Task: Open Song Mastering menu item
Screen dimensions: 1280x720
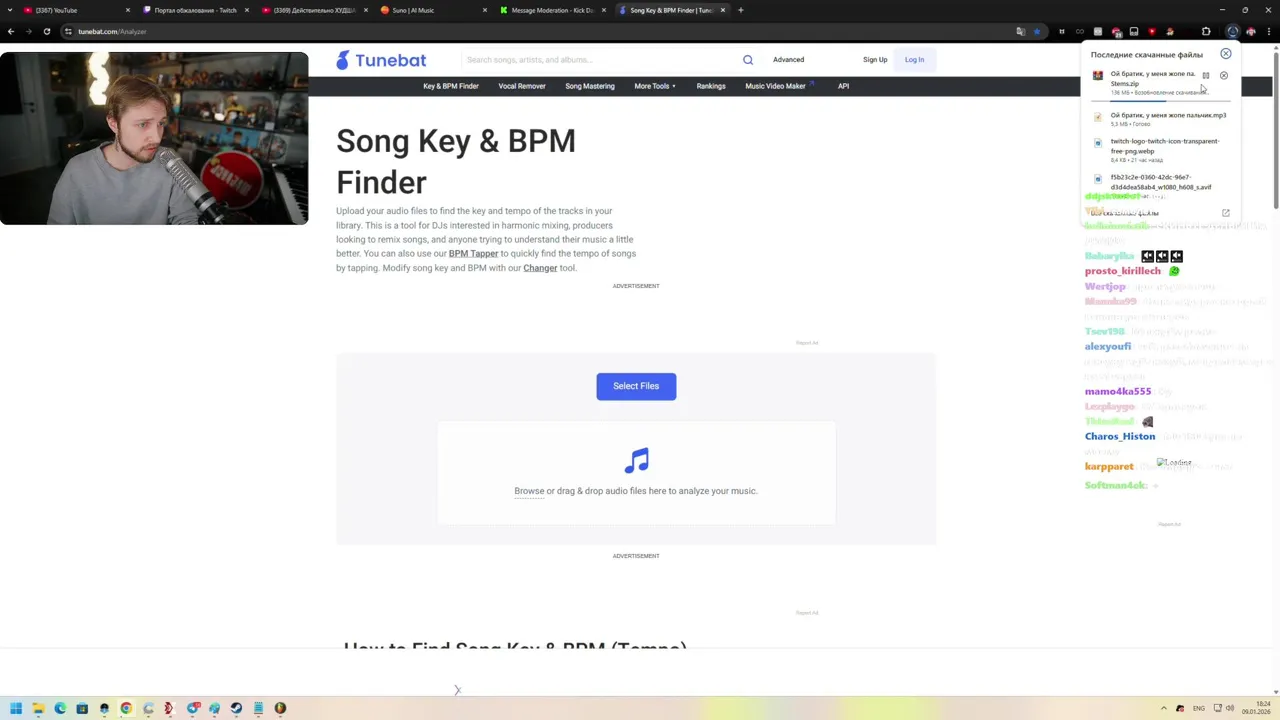Action: (x=590, y=86)
